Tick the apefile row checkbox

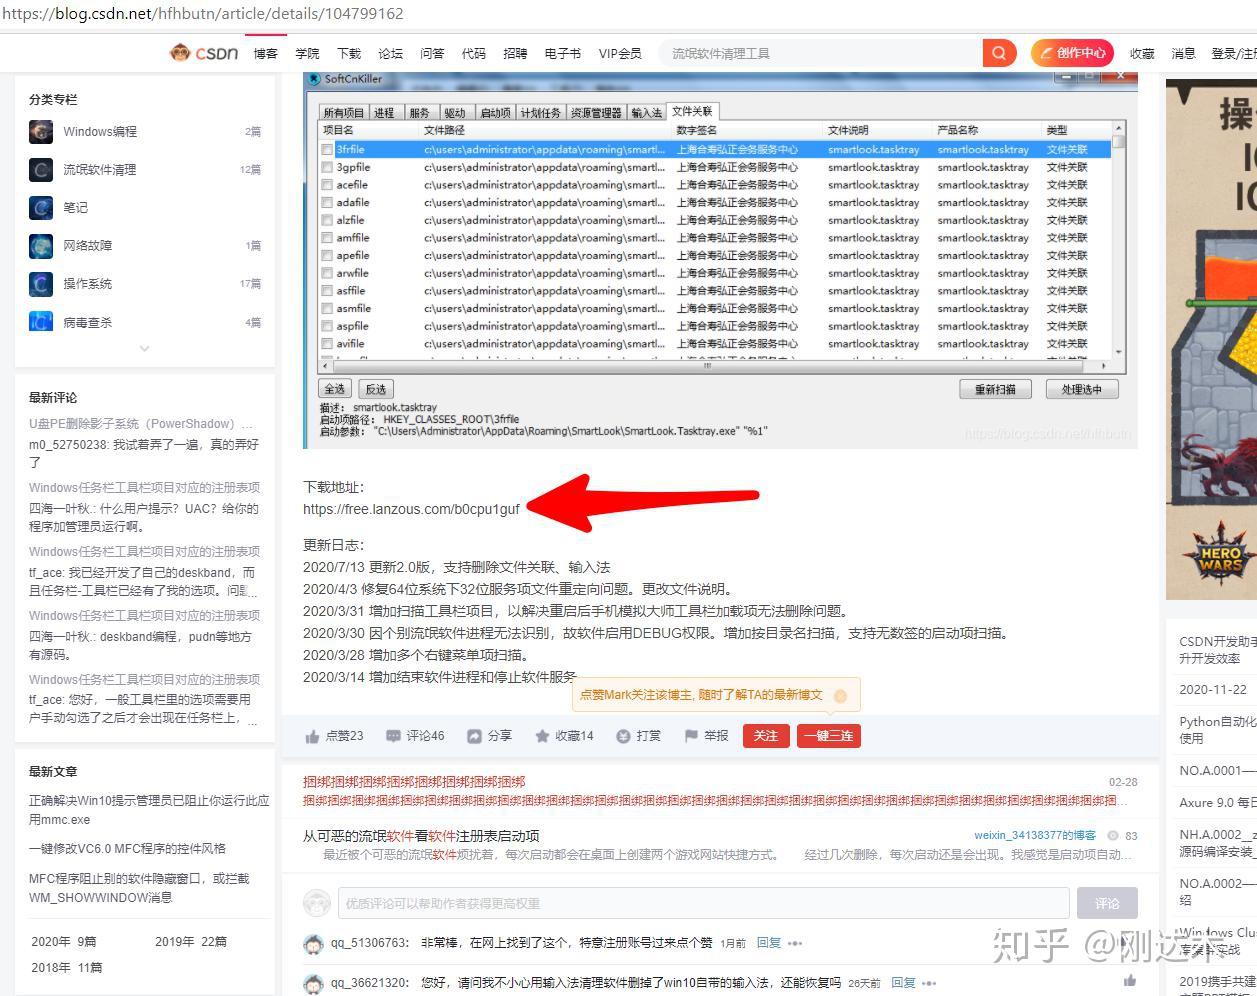[x=327, y=255]
